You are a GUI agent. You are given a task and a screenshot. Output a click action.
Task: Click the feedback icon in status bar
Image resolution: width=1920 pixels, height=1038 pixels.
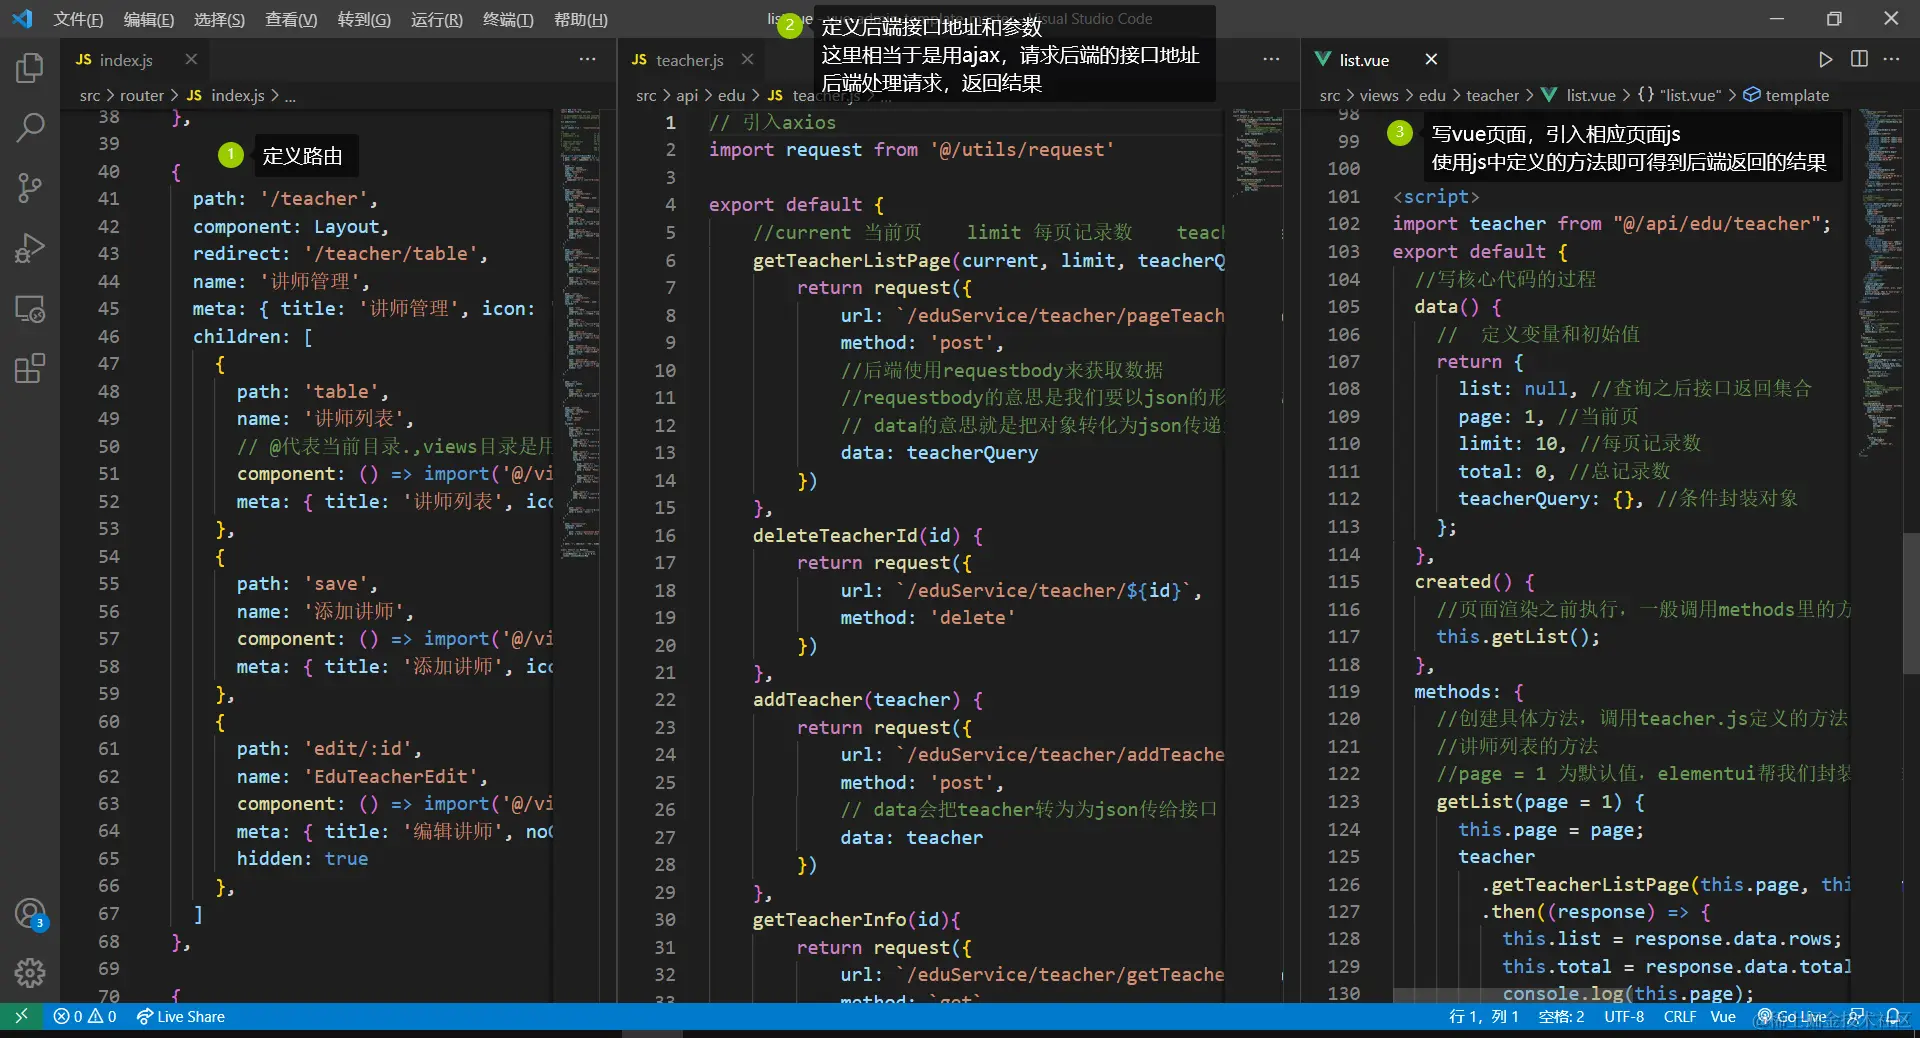pyautogui.click(x=1857, y=1016)
